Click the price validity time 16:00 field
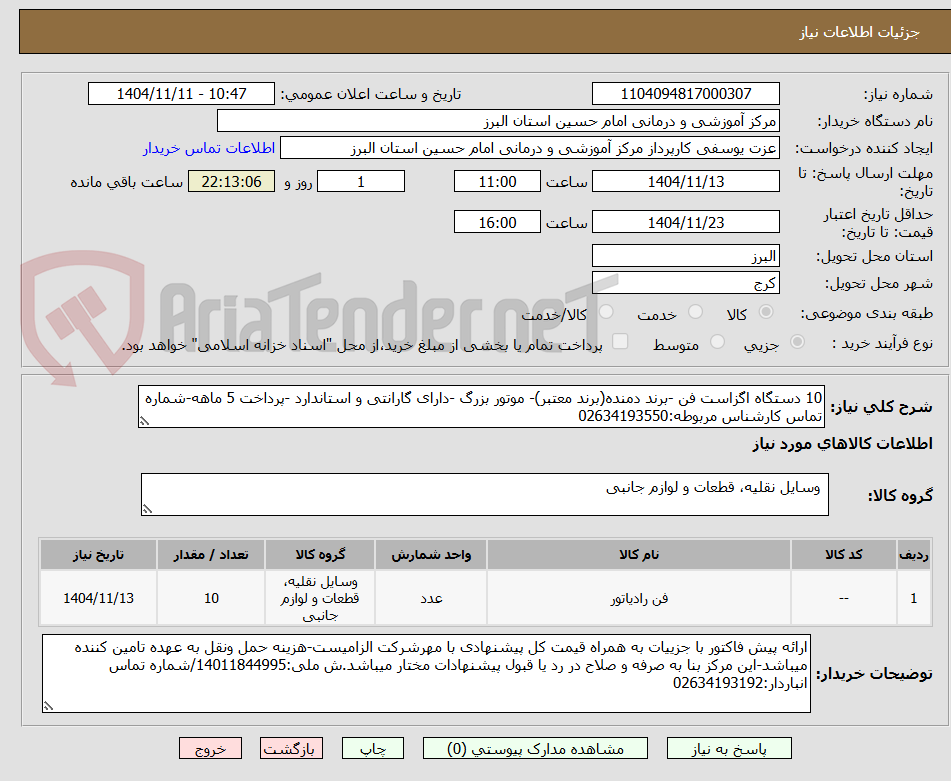Screen dimensions: 951x781 [497, 222]
